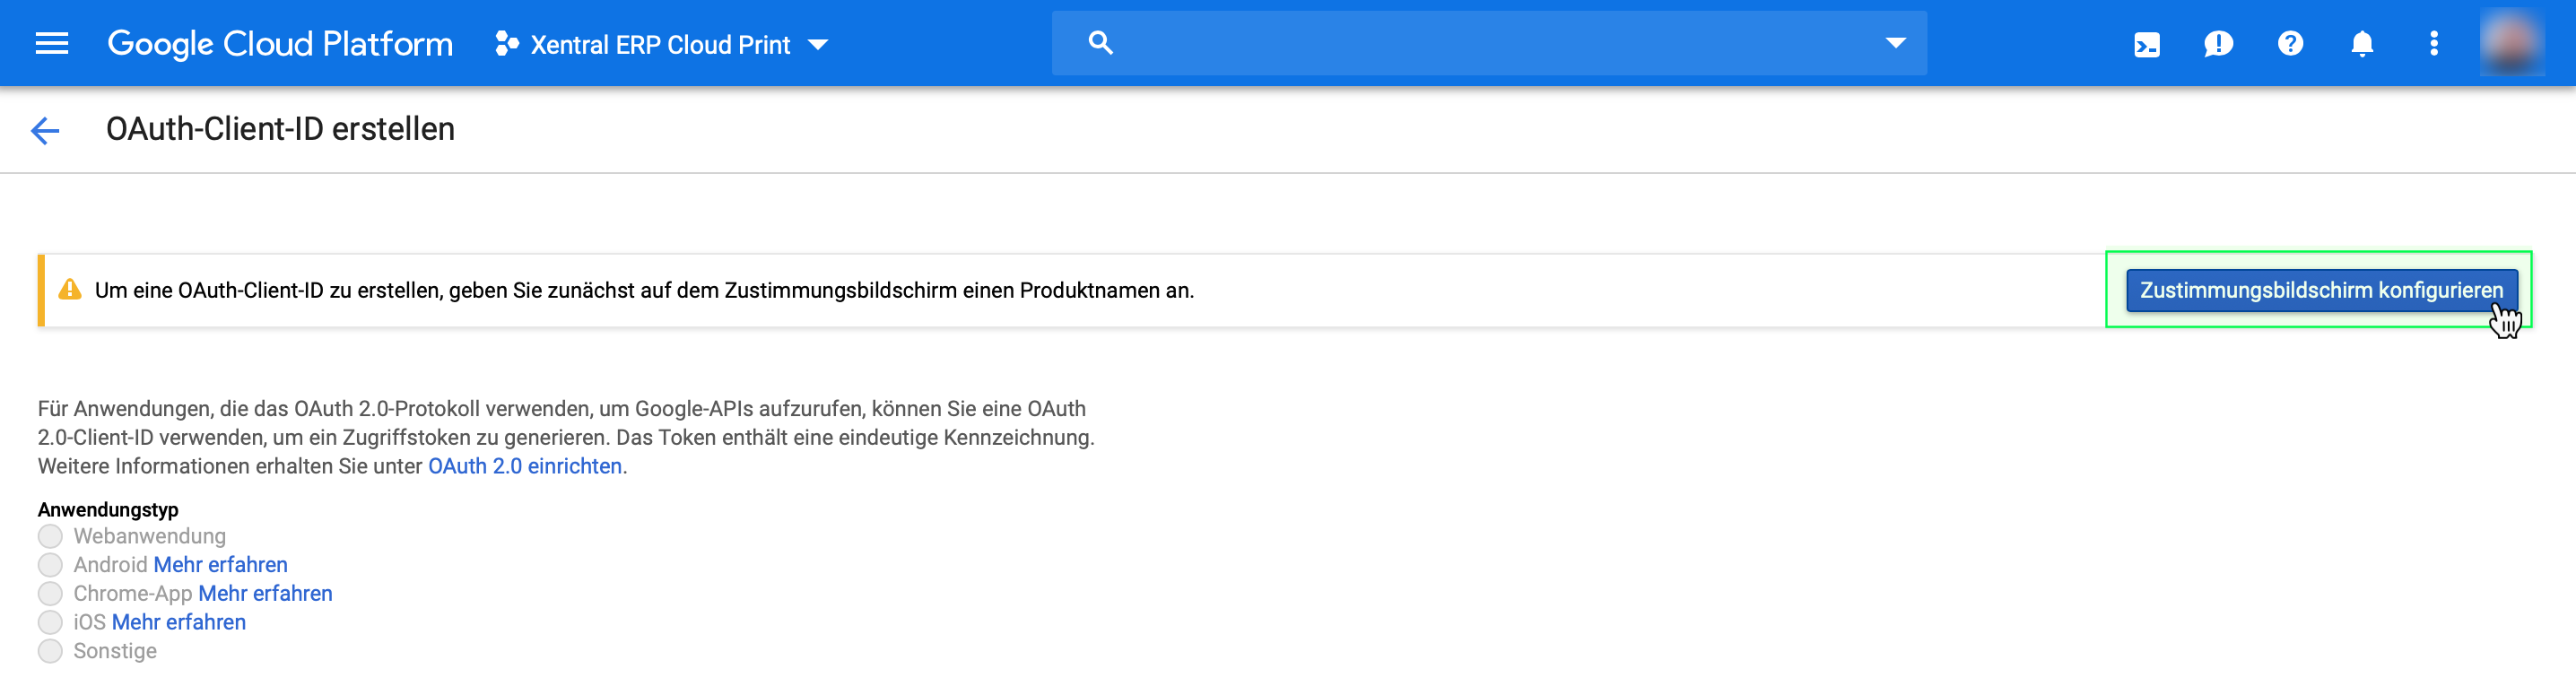Image resolution: width=2576 pixels, height=695 pixels.
Task: Open the Xentral ERP Cloud Print project dropdown
Action: [662, 45]
